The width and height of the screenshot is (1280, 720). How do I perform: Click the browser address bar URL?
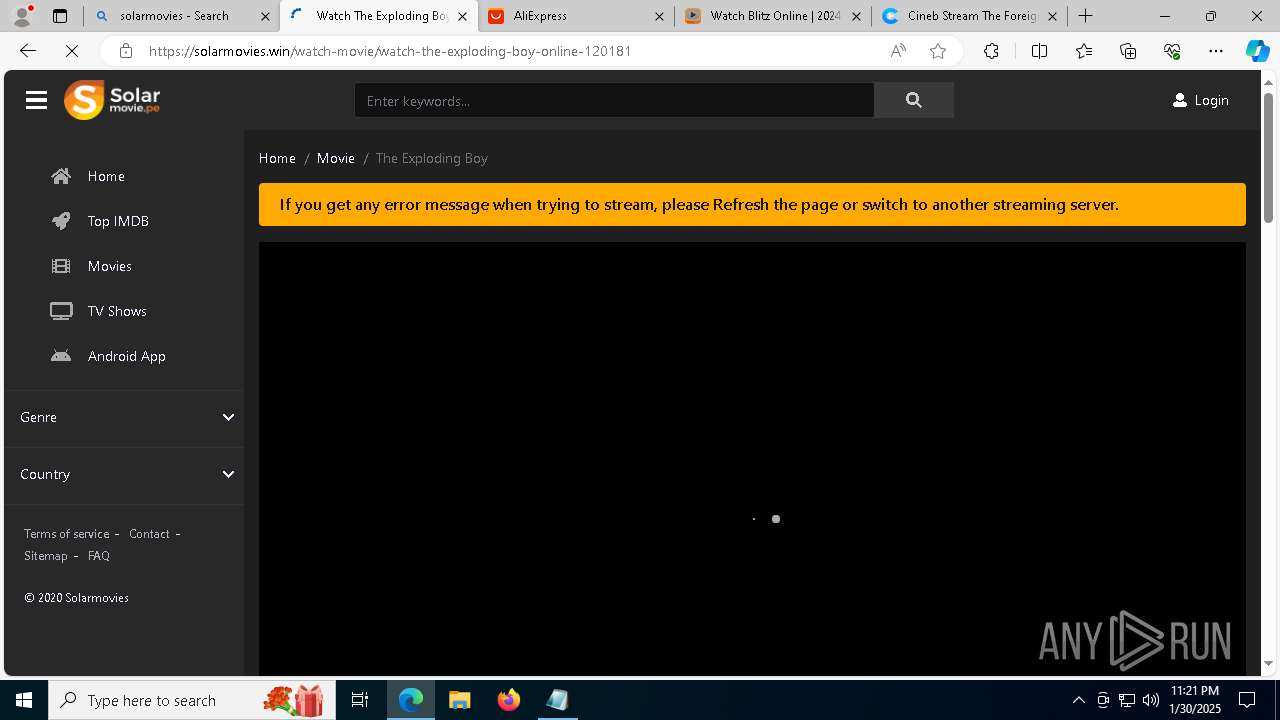click(390, 51)
